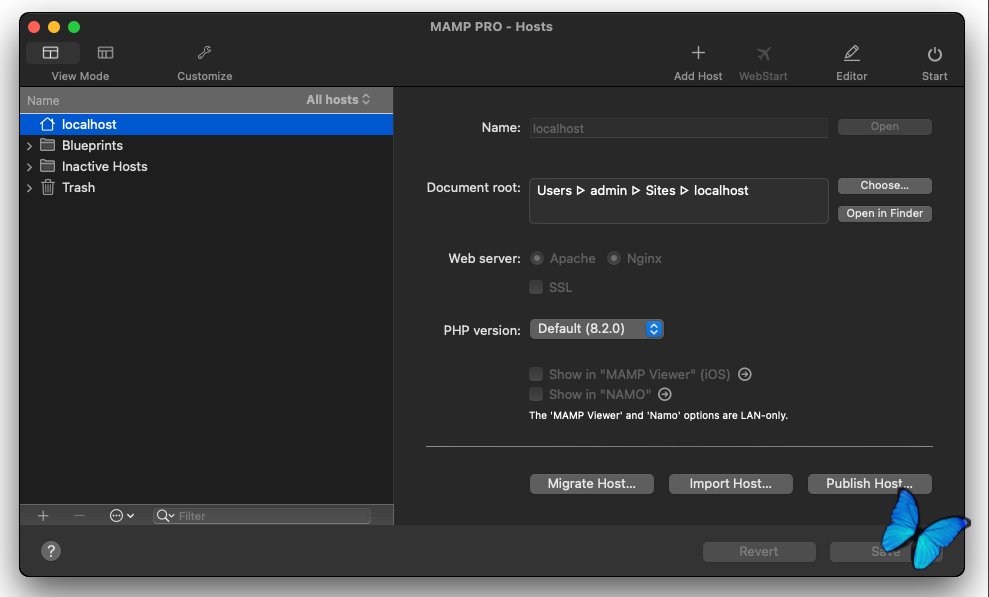Click the Filter magnifier icon

click(x=165, y=516)
